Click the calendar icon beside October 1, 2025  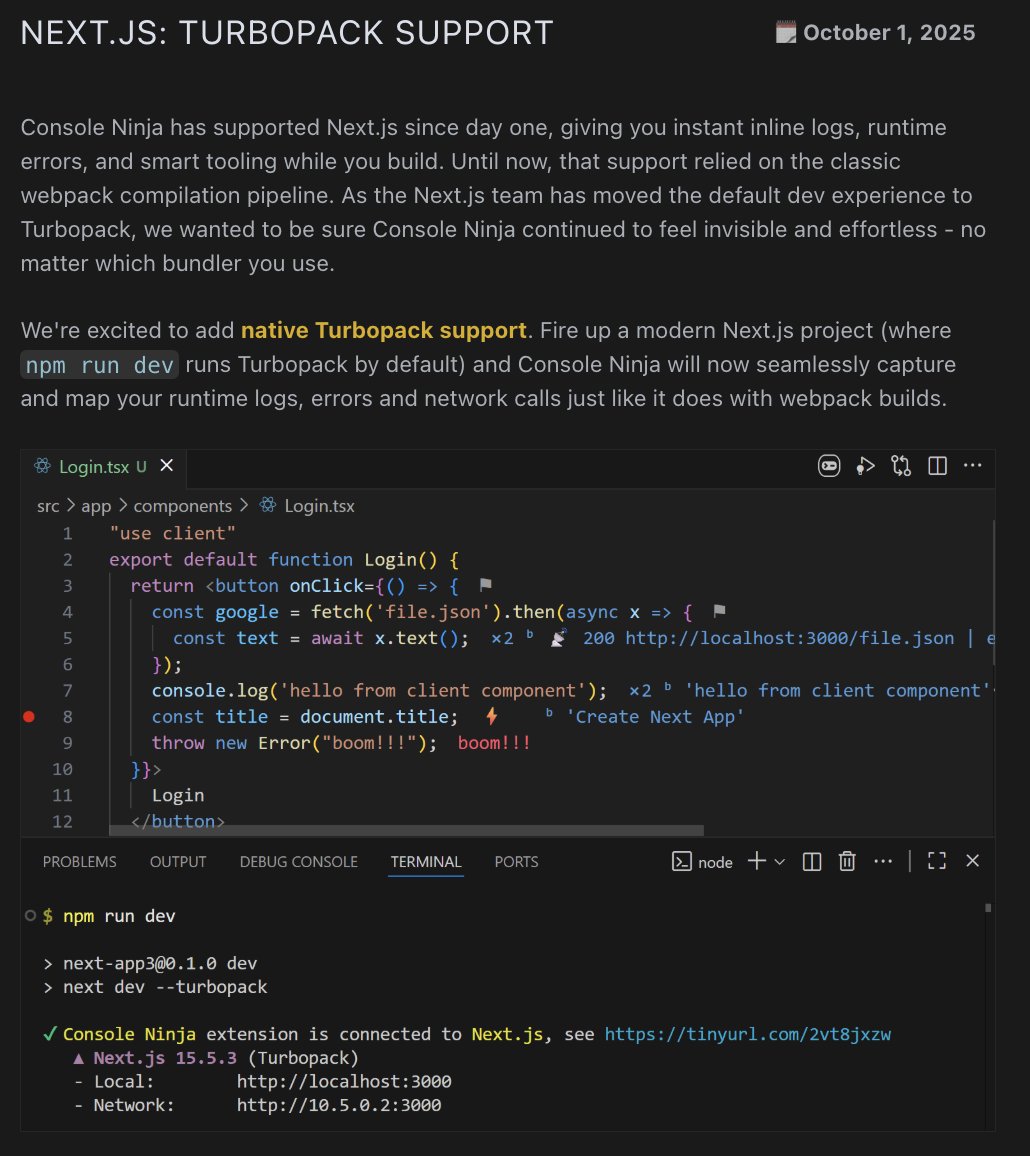(x=786, y=32)
